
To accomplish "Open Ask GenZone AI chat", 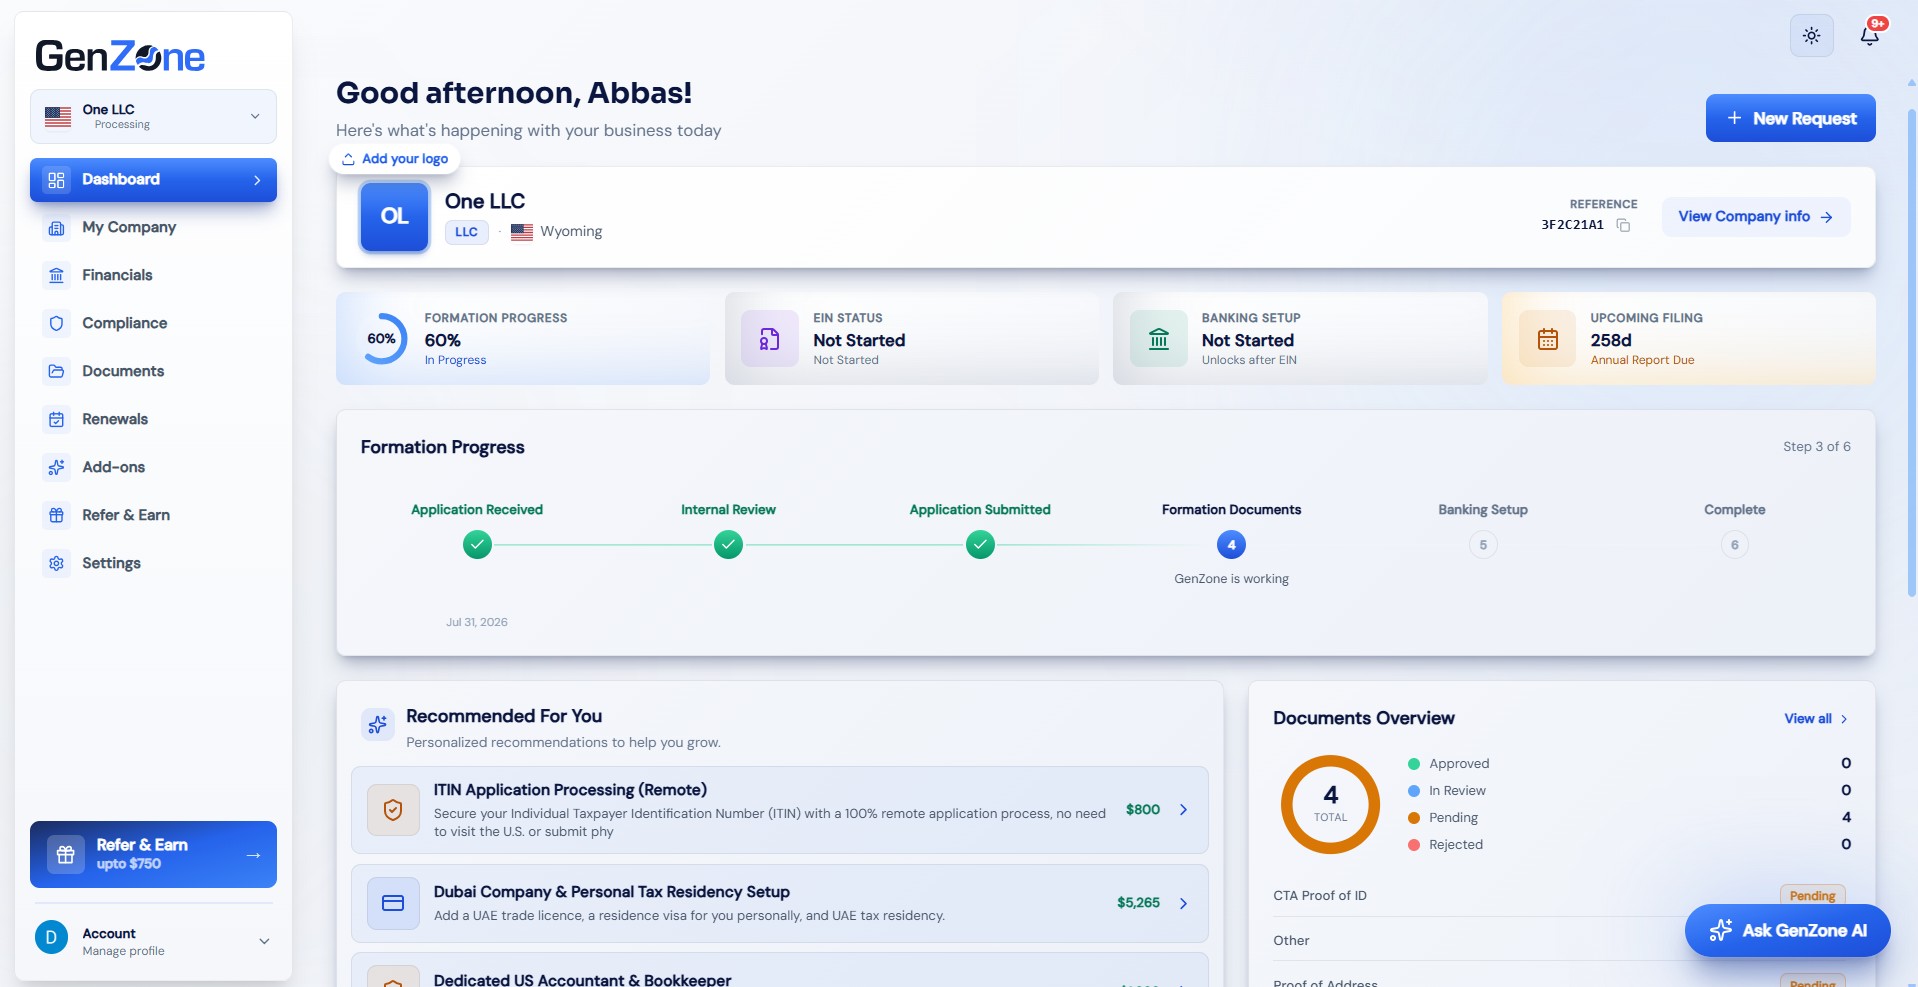I will 1787,931.
